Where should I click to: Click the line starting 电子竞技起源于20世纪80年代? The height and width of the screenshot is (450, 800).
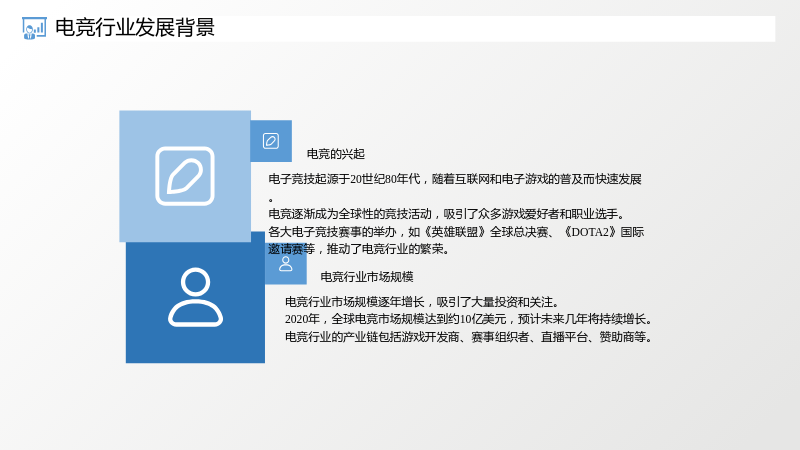(x=455, y=179)
